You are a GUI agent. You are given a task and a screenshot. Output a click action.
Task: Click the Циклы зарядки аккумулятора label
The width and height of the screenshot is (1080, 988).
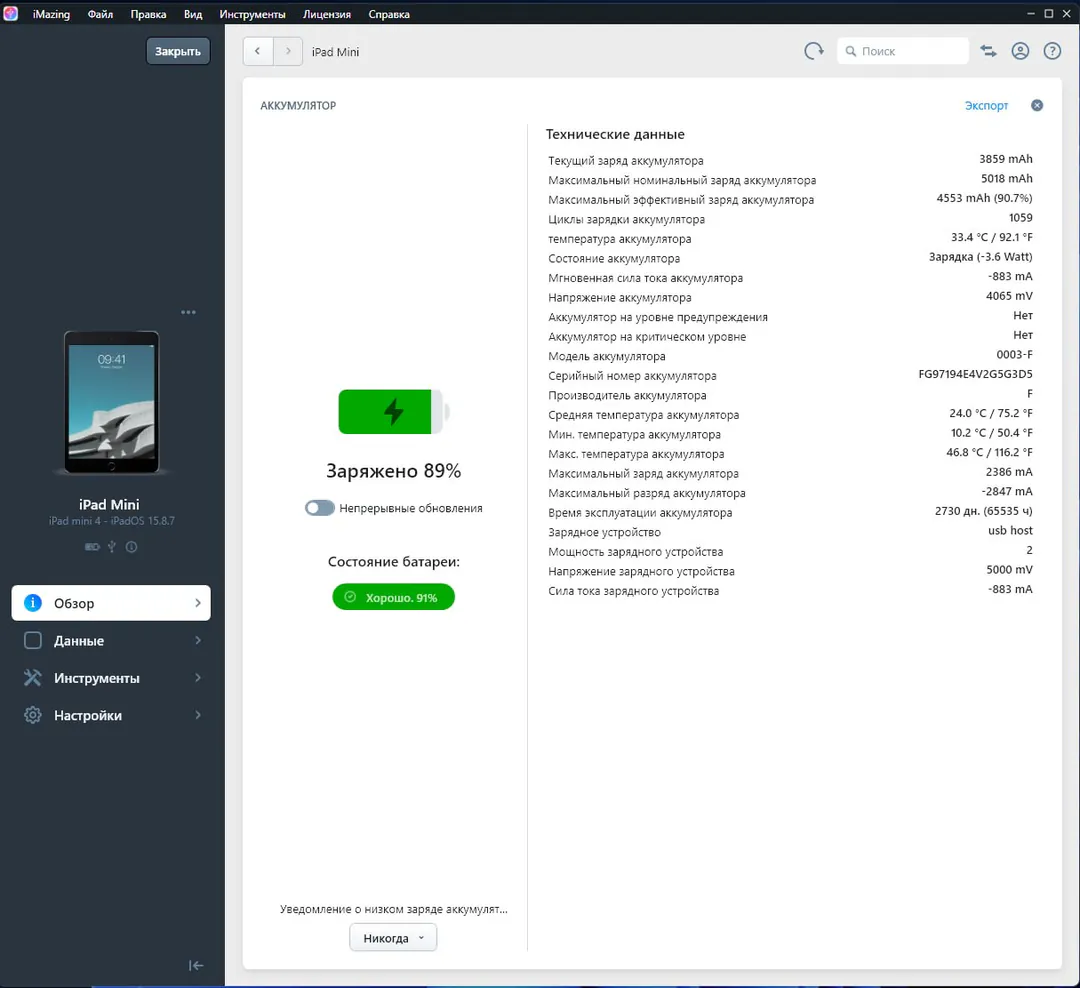[x=626, y=219]
